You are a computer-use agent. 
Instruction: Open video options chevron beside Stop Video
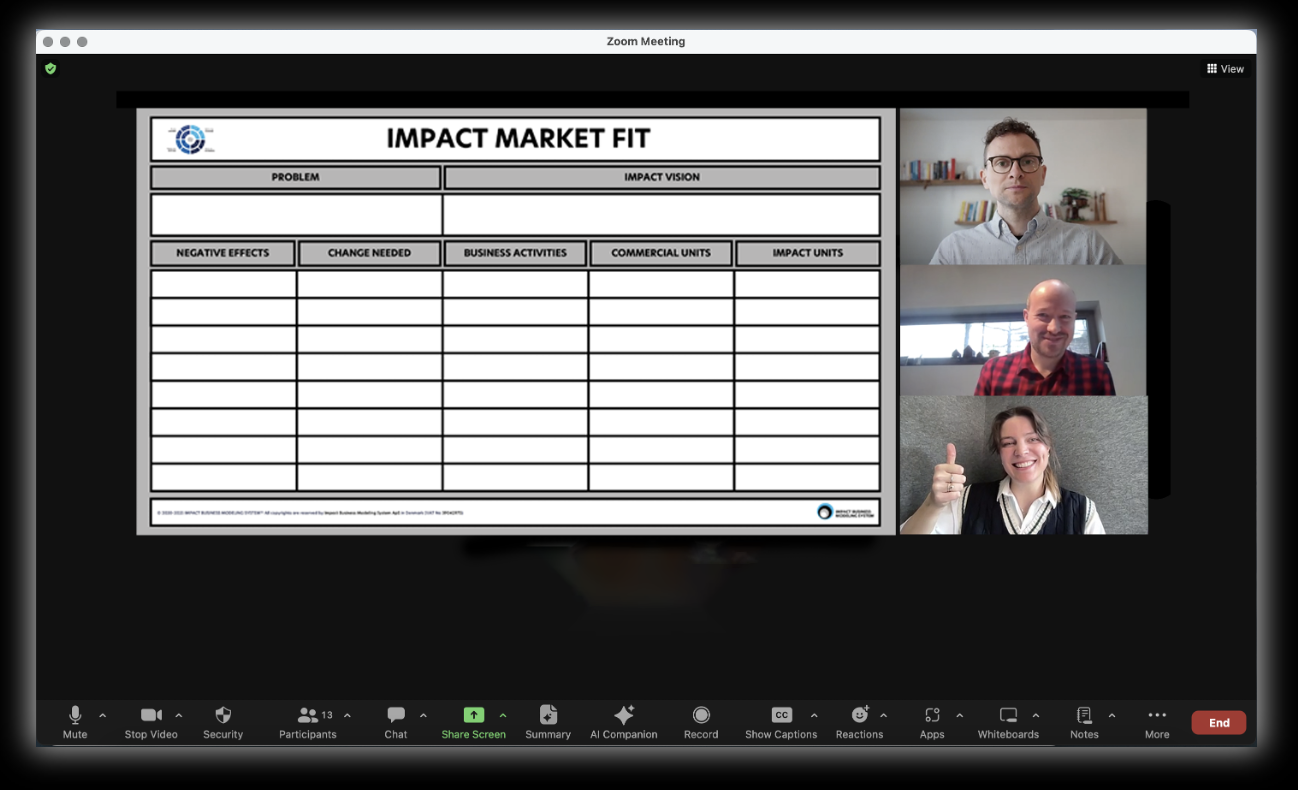point(179,715)
